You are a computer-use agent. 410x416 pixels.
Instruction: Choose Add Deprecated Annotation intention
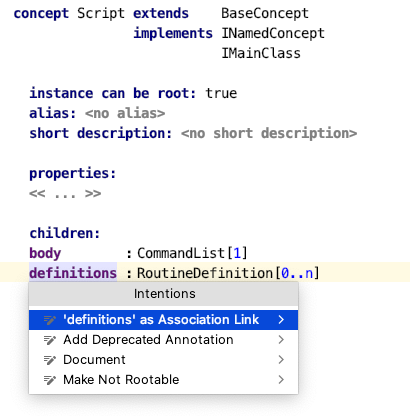pos(163,340)
